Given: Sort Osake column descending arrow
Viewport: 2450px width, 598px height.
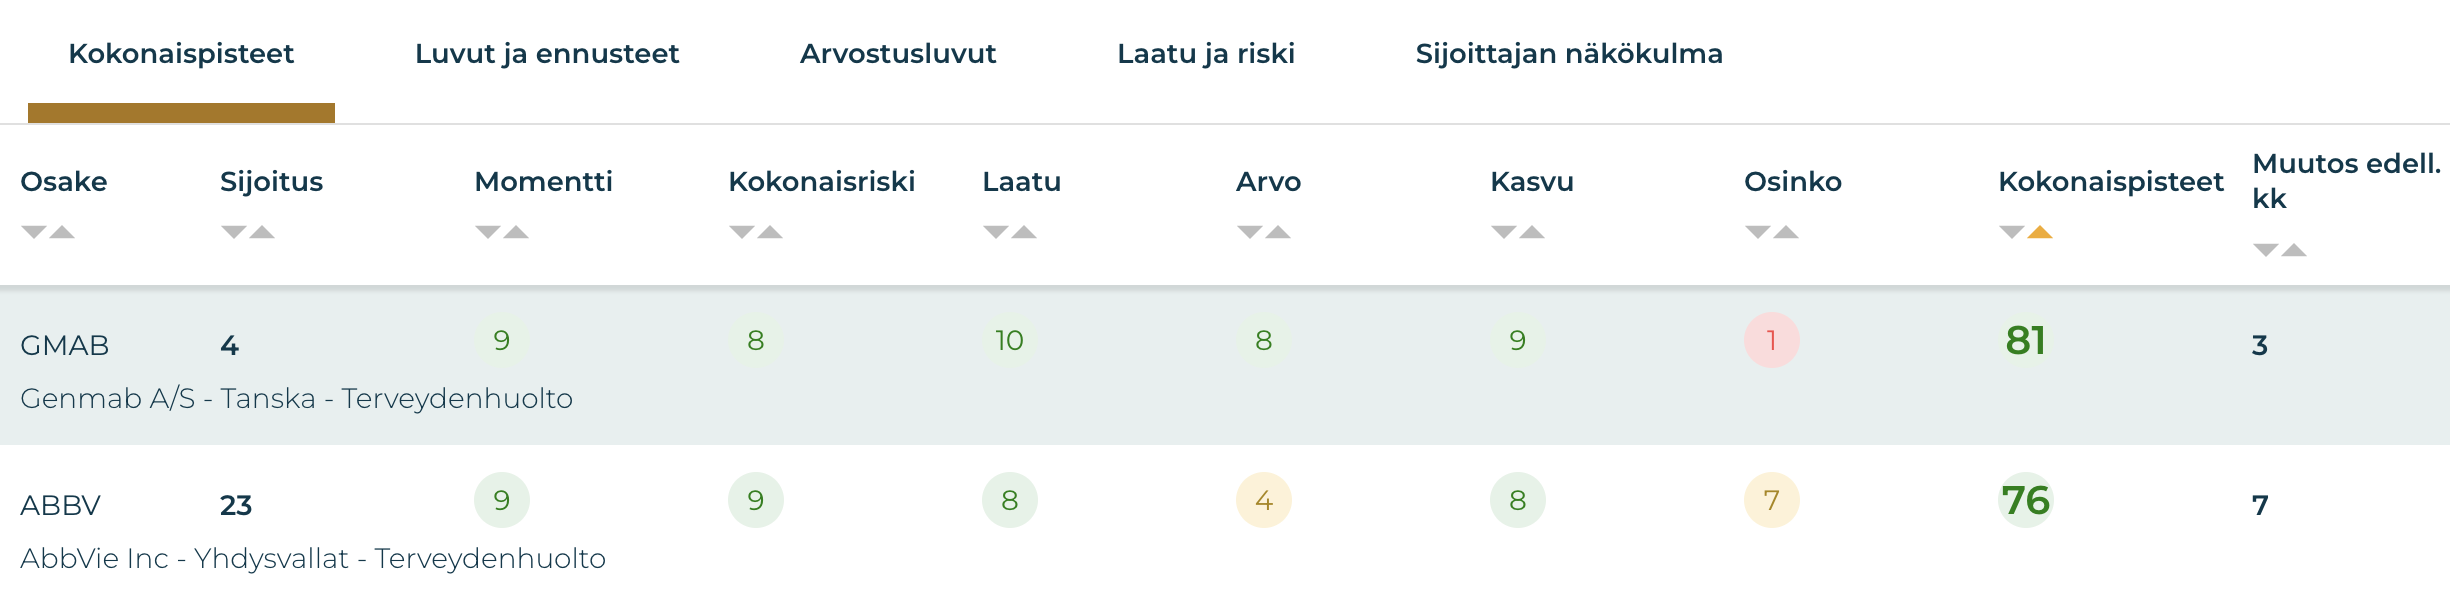Looking at the screenshot, I should [x=33, y=232].
